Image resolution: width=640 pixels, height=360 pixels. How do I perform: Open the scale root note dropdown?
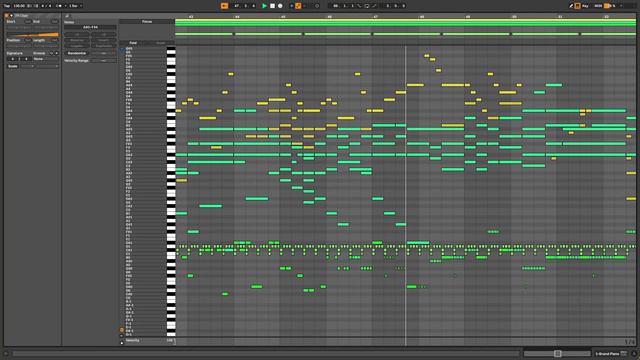pos(27,66)
